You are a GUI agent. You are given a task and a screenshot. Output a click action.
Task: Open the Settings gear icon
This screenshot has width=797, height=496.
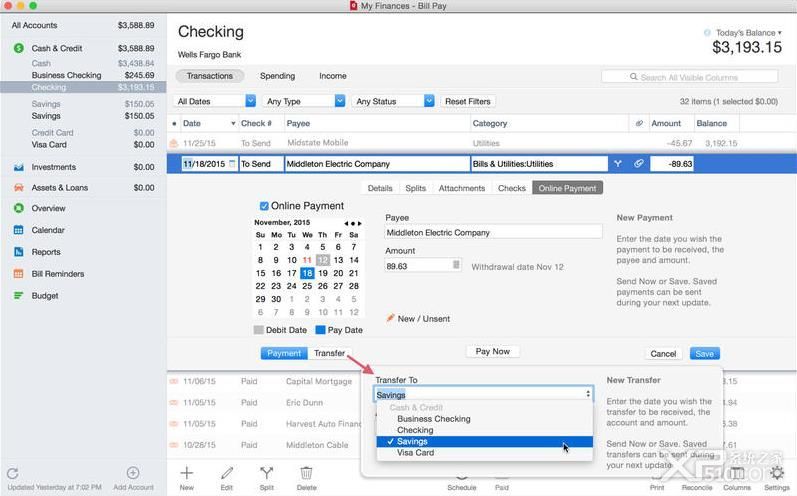[x=777, y=473]
